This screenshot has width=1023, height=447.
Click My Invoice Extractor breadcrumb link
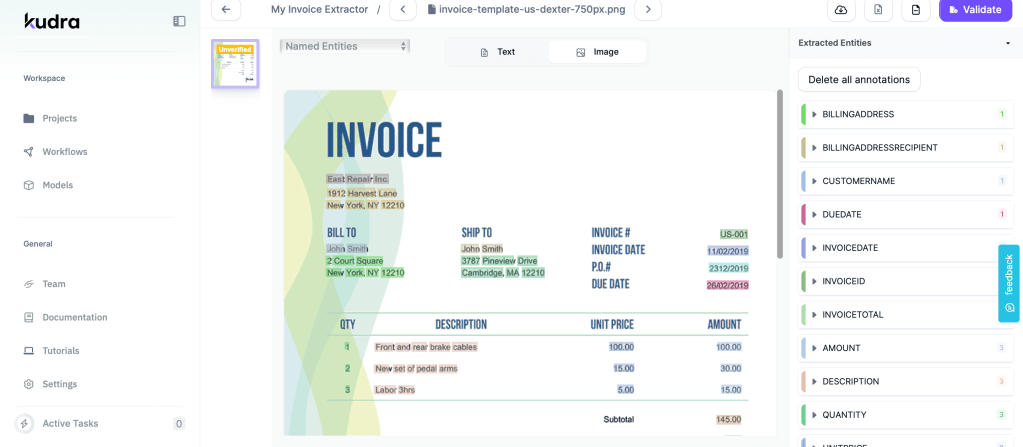point(318,9)
